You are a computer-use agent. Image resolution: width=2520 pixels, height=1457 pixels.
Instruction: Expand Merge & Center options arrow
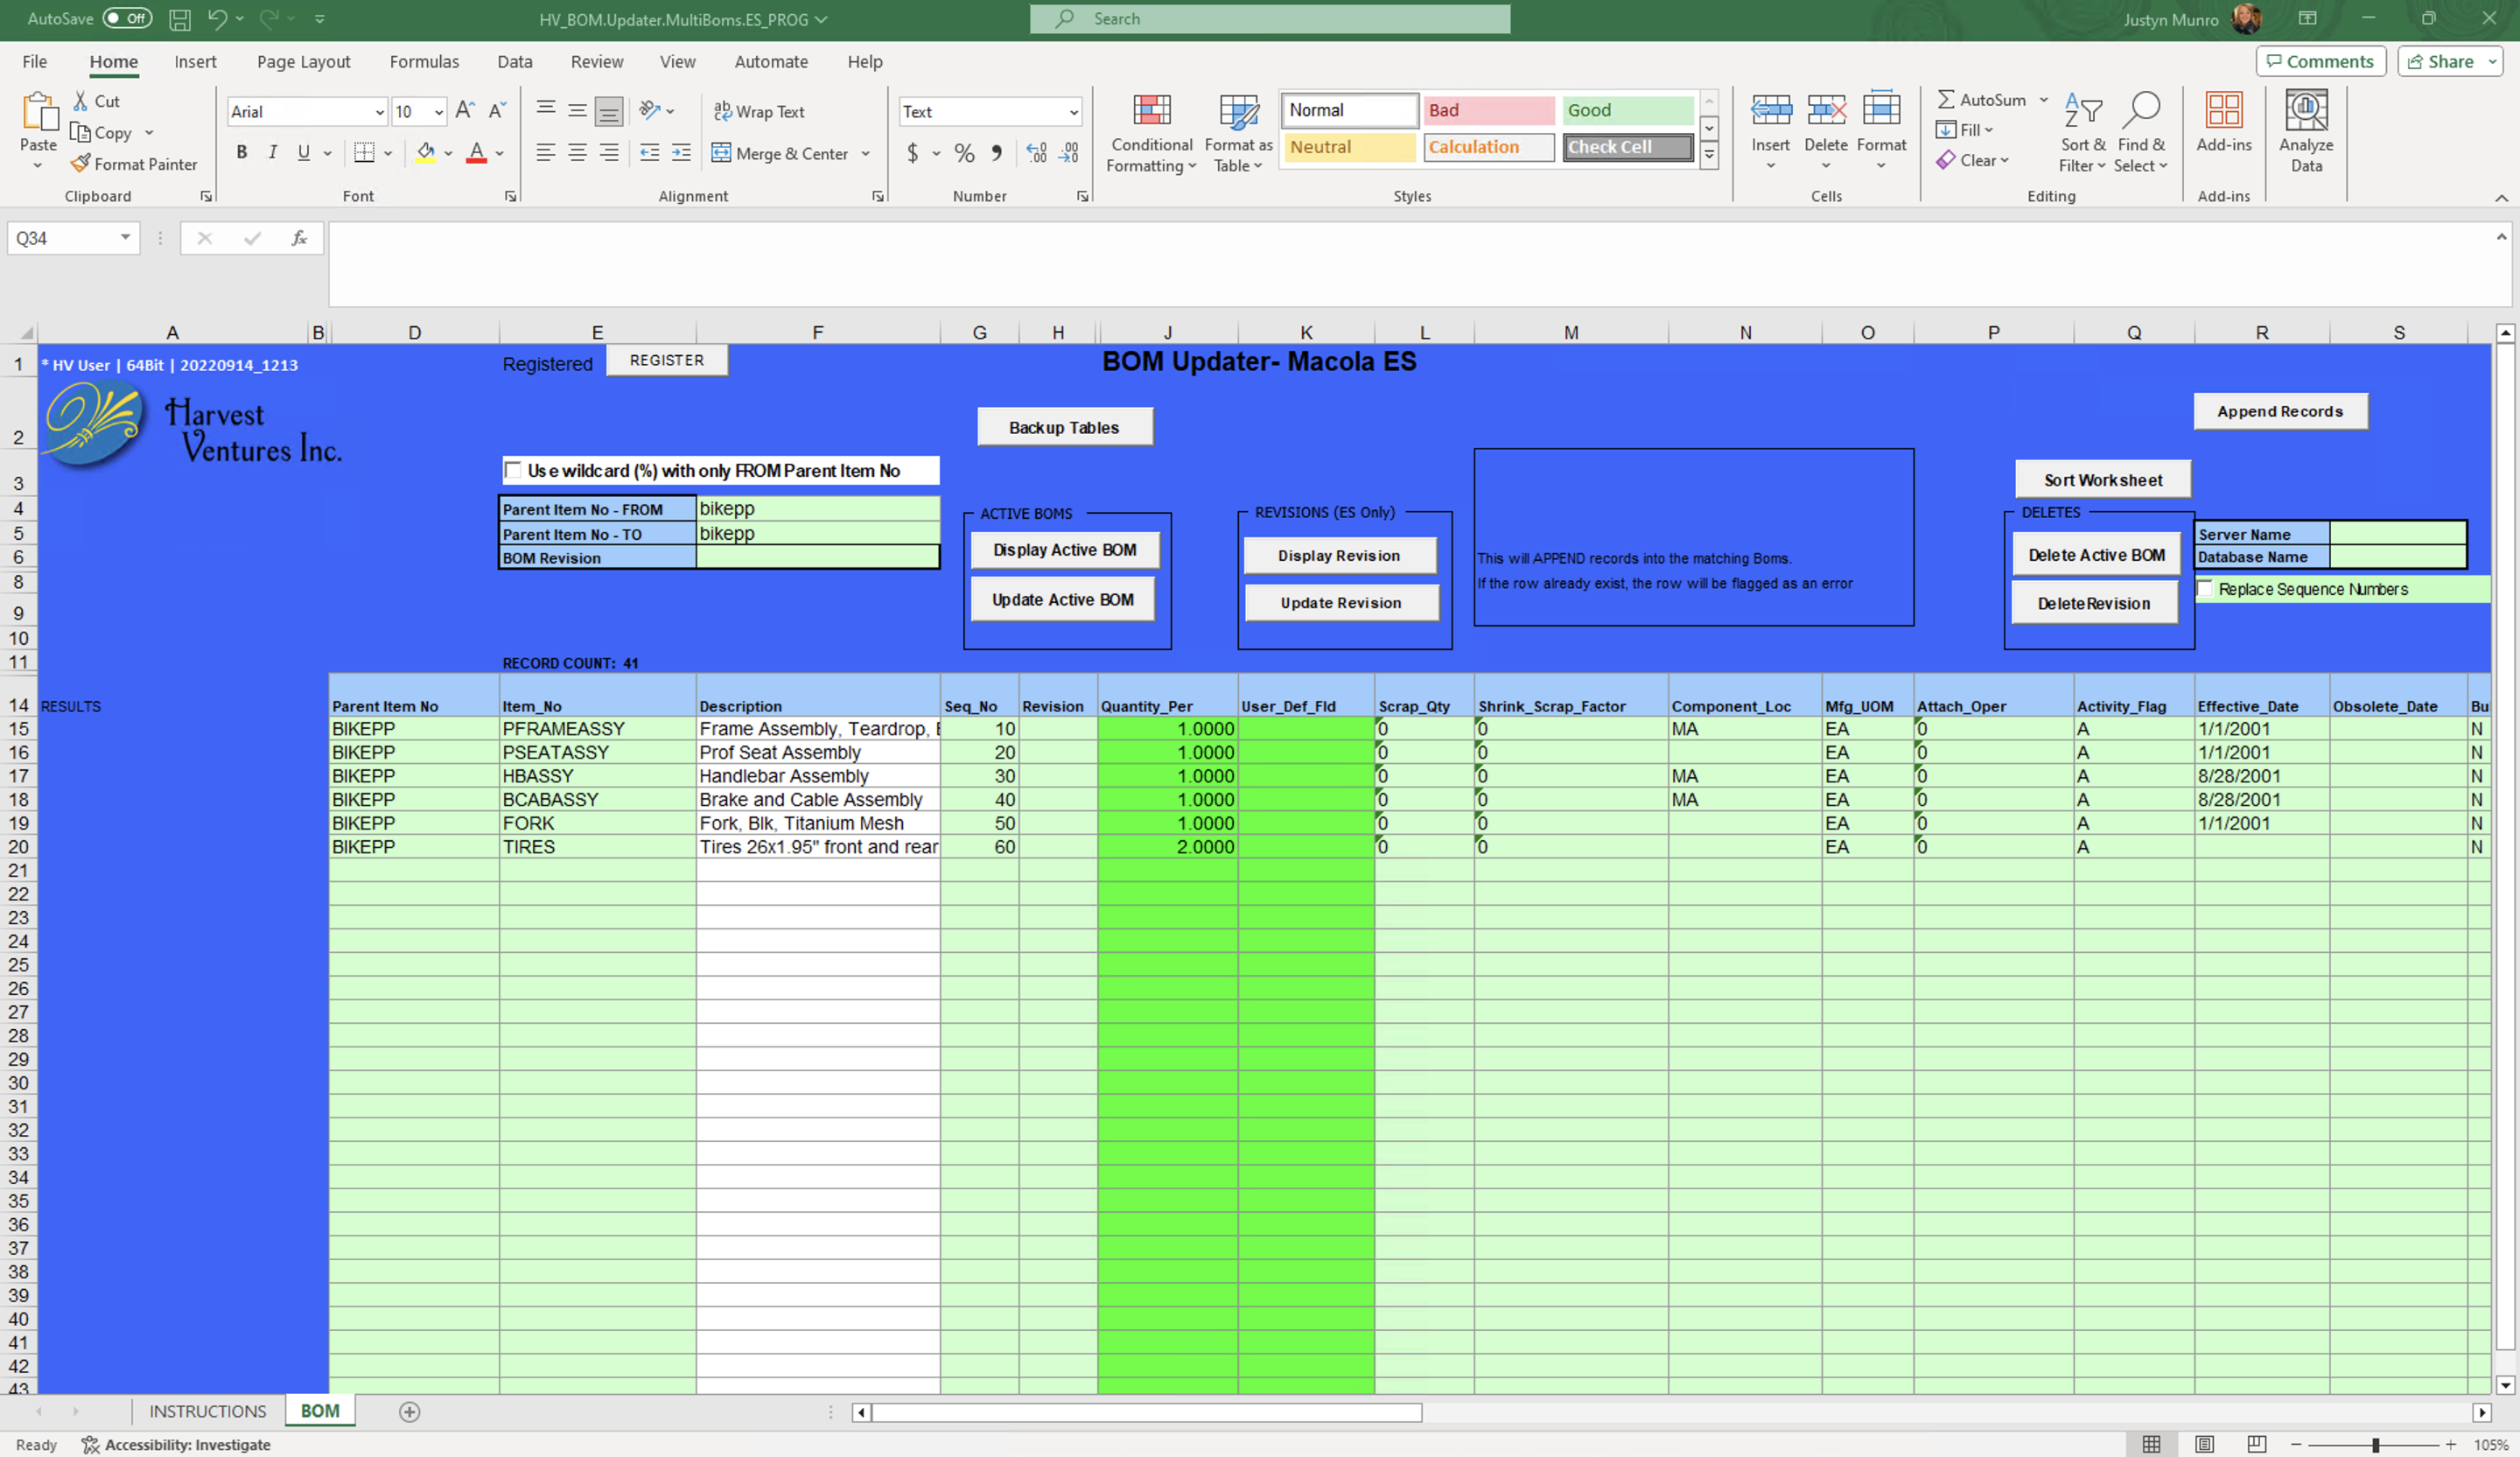pyautogui.click(x=865, y=153)
